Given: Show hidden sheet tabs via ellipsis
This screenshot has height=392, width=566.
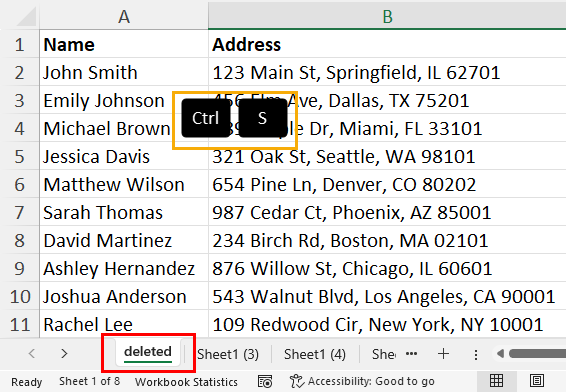Looking at the screenshot, I should [411, 354].
